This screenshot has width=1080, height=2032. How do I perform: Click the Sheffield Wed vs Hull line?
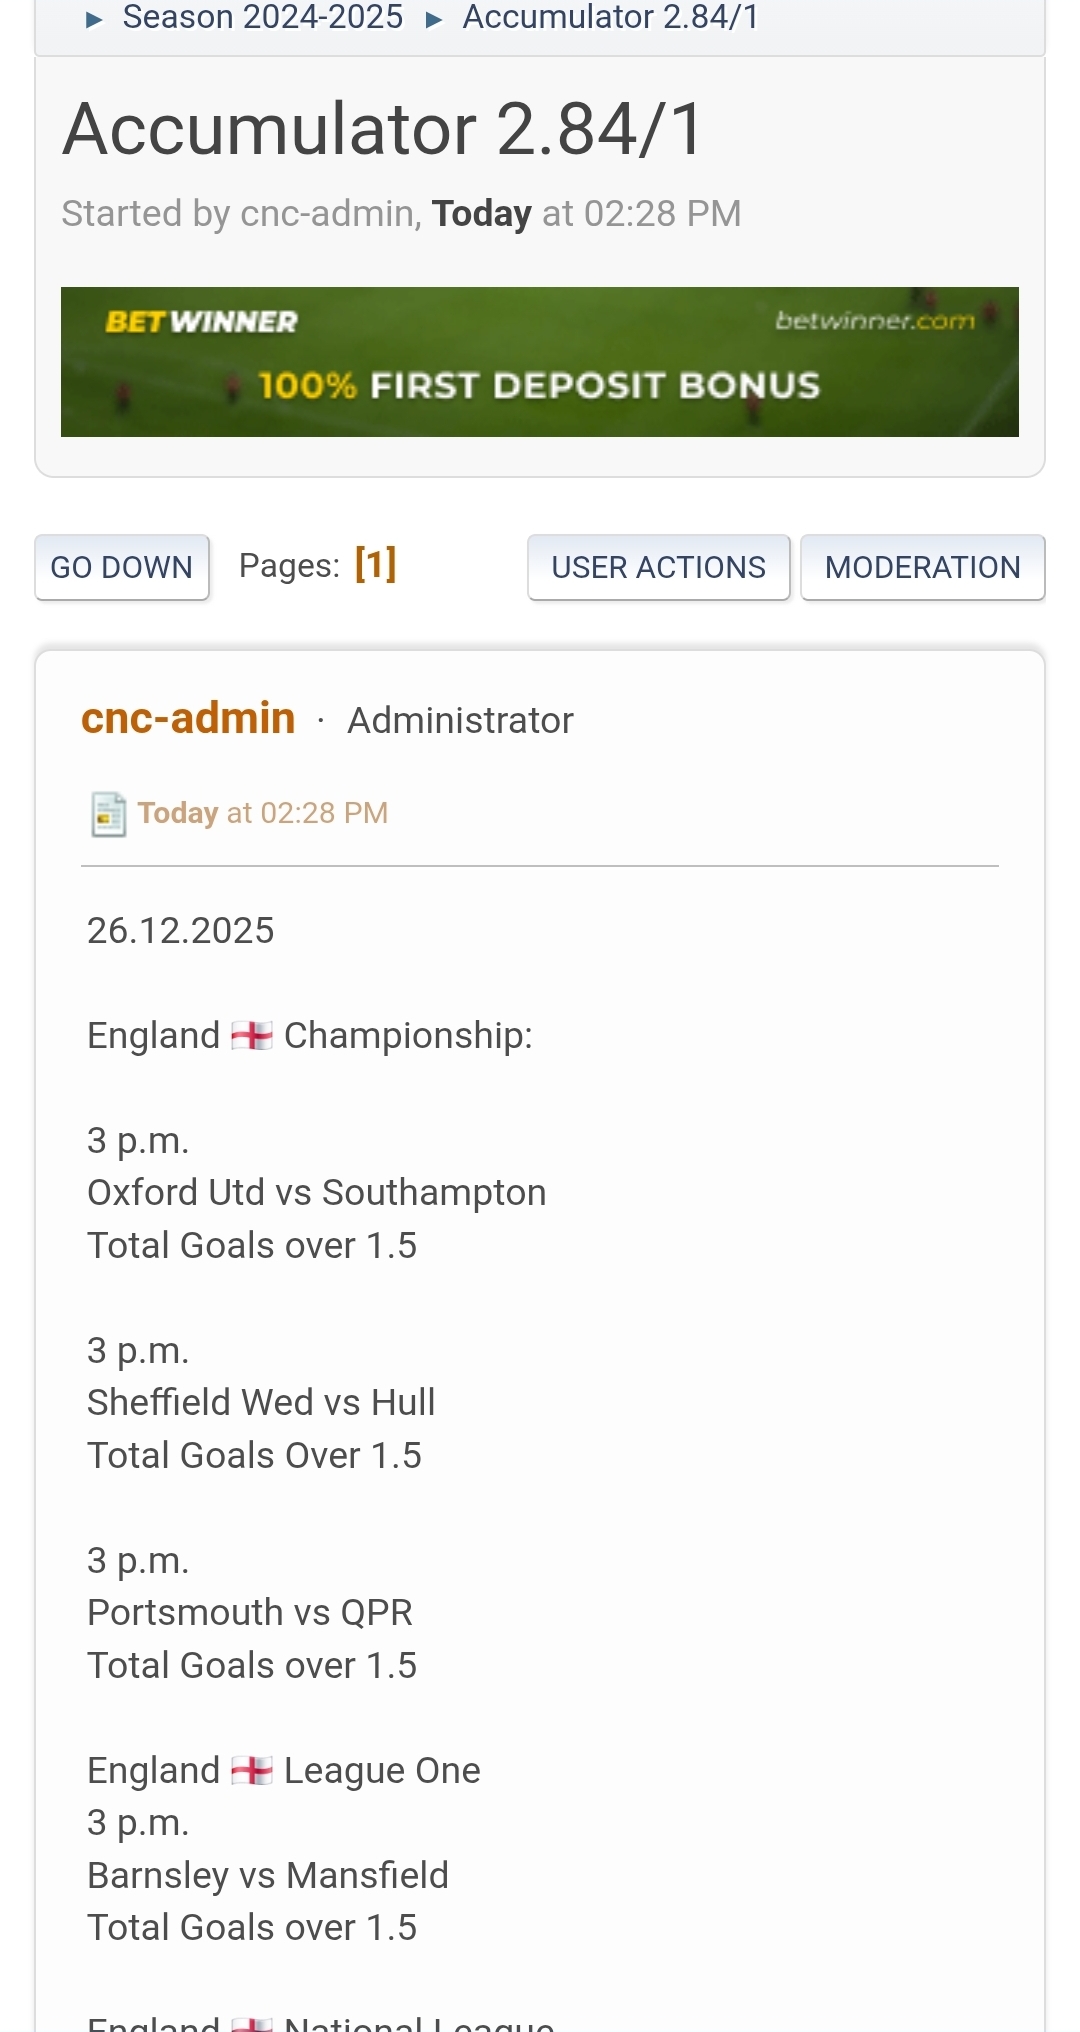point(261,1403)
